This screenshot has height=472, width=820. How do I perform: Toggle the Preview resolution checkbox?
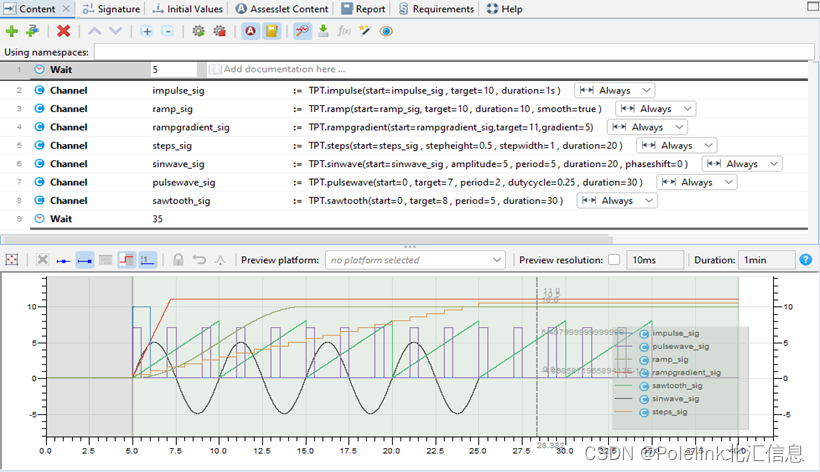(614, 260)
